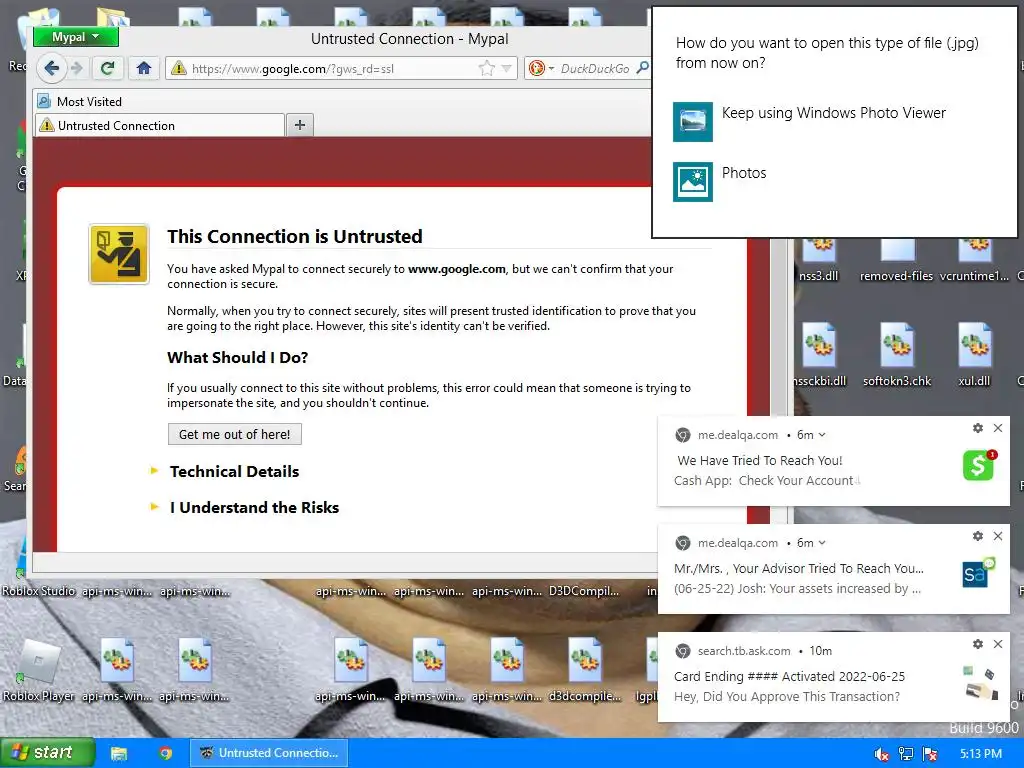Select the xul.dll desktop file
The image size is (1024, 768).
[974, 355]
